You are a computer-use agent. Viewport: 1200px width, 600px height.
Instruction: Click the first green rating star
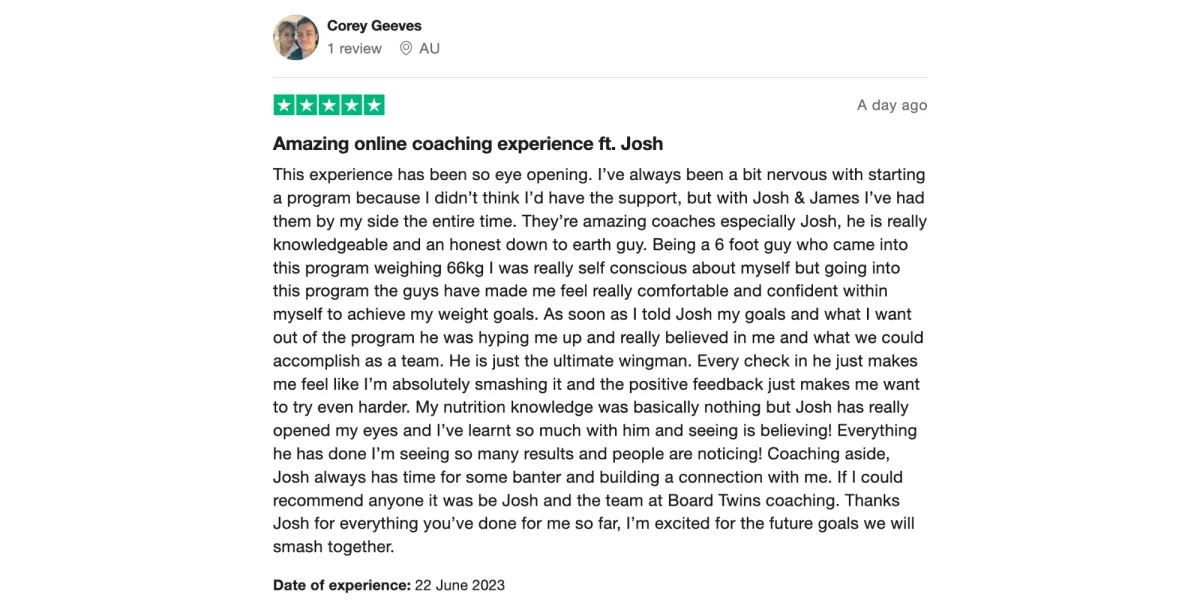point(284,105)
